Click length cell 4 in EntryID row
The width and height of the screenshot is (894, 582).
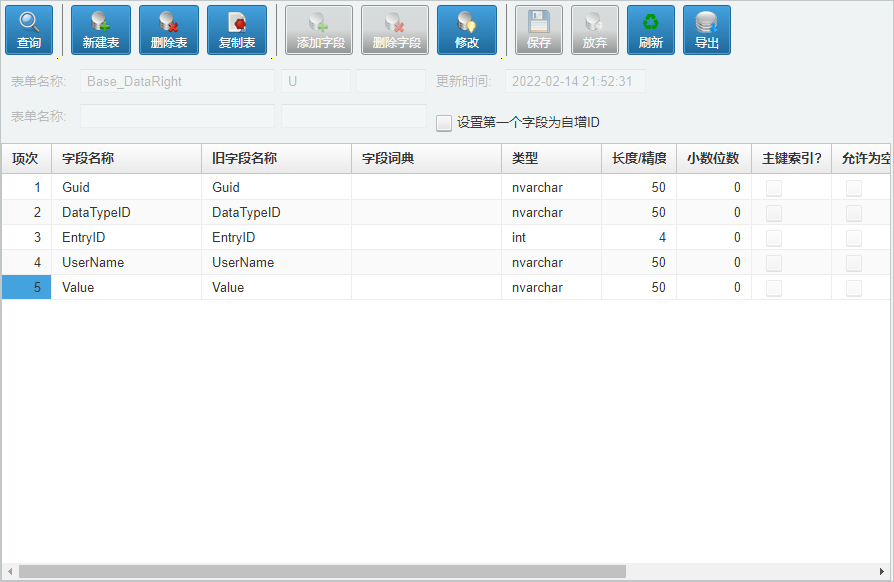639,237
